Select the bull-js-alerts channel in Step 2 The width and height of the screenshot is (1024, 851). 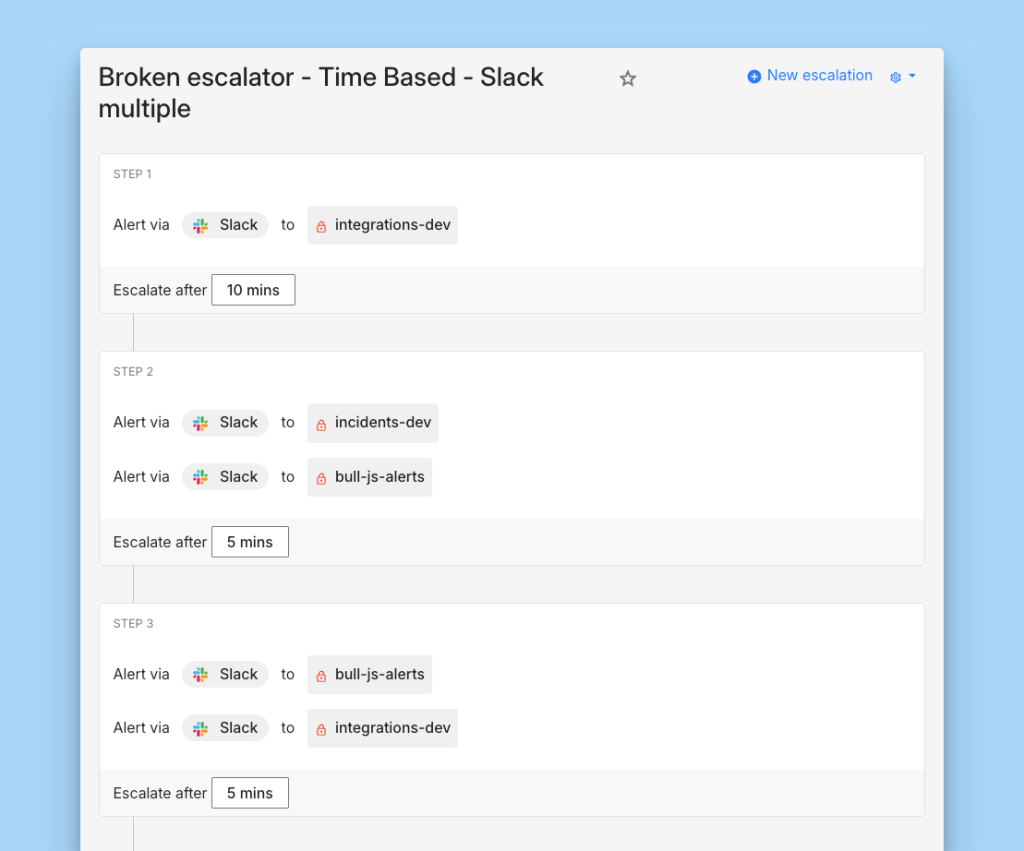380,477
